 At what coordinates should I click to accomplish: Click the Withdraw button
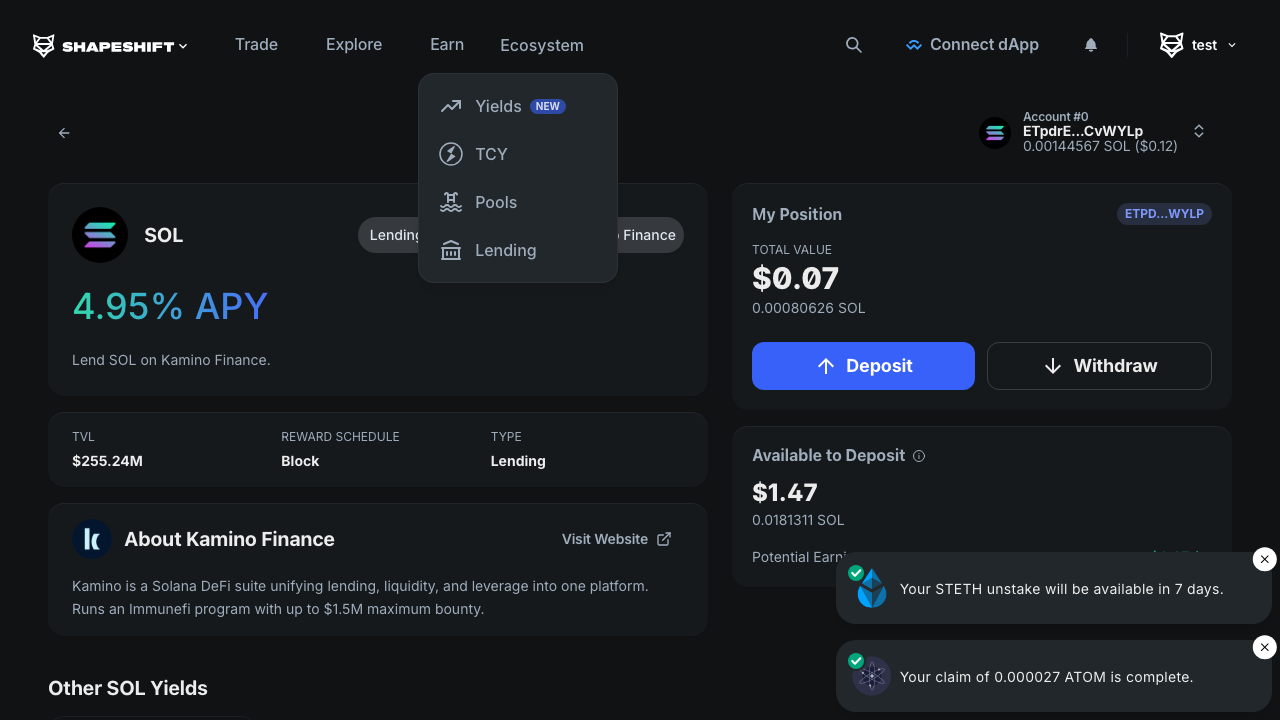pos(1099,366)
